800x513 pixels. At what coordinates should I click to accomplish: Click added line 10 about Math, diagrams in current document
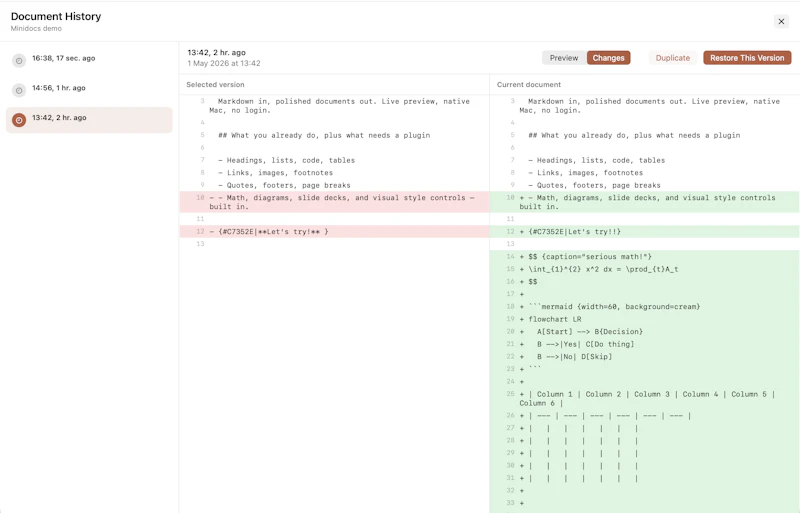coord(644,202)
